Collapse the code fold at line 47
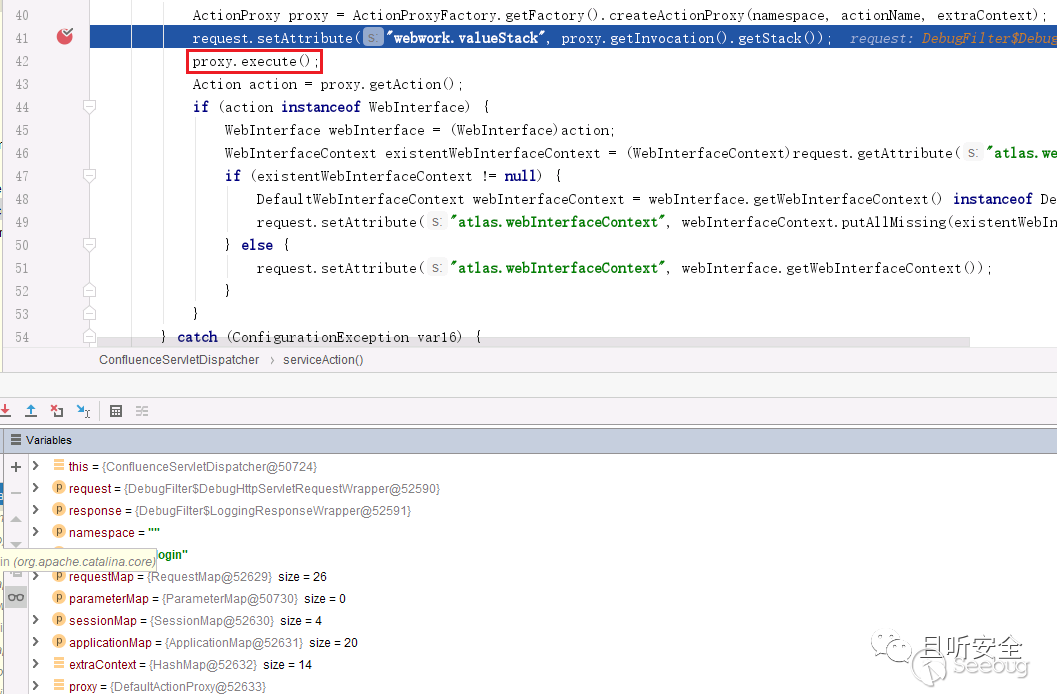This screenshot has height=694, width=1057. tap(89, 176)
